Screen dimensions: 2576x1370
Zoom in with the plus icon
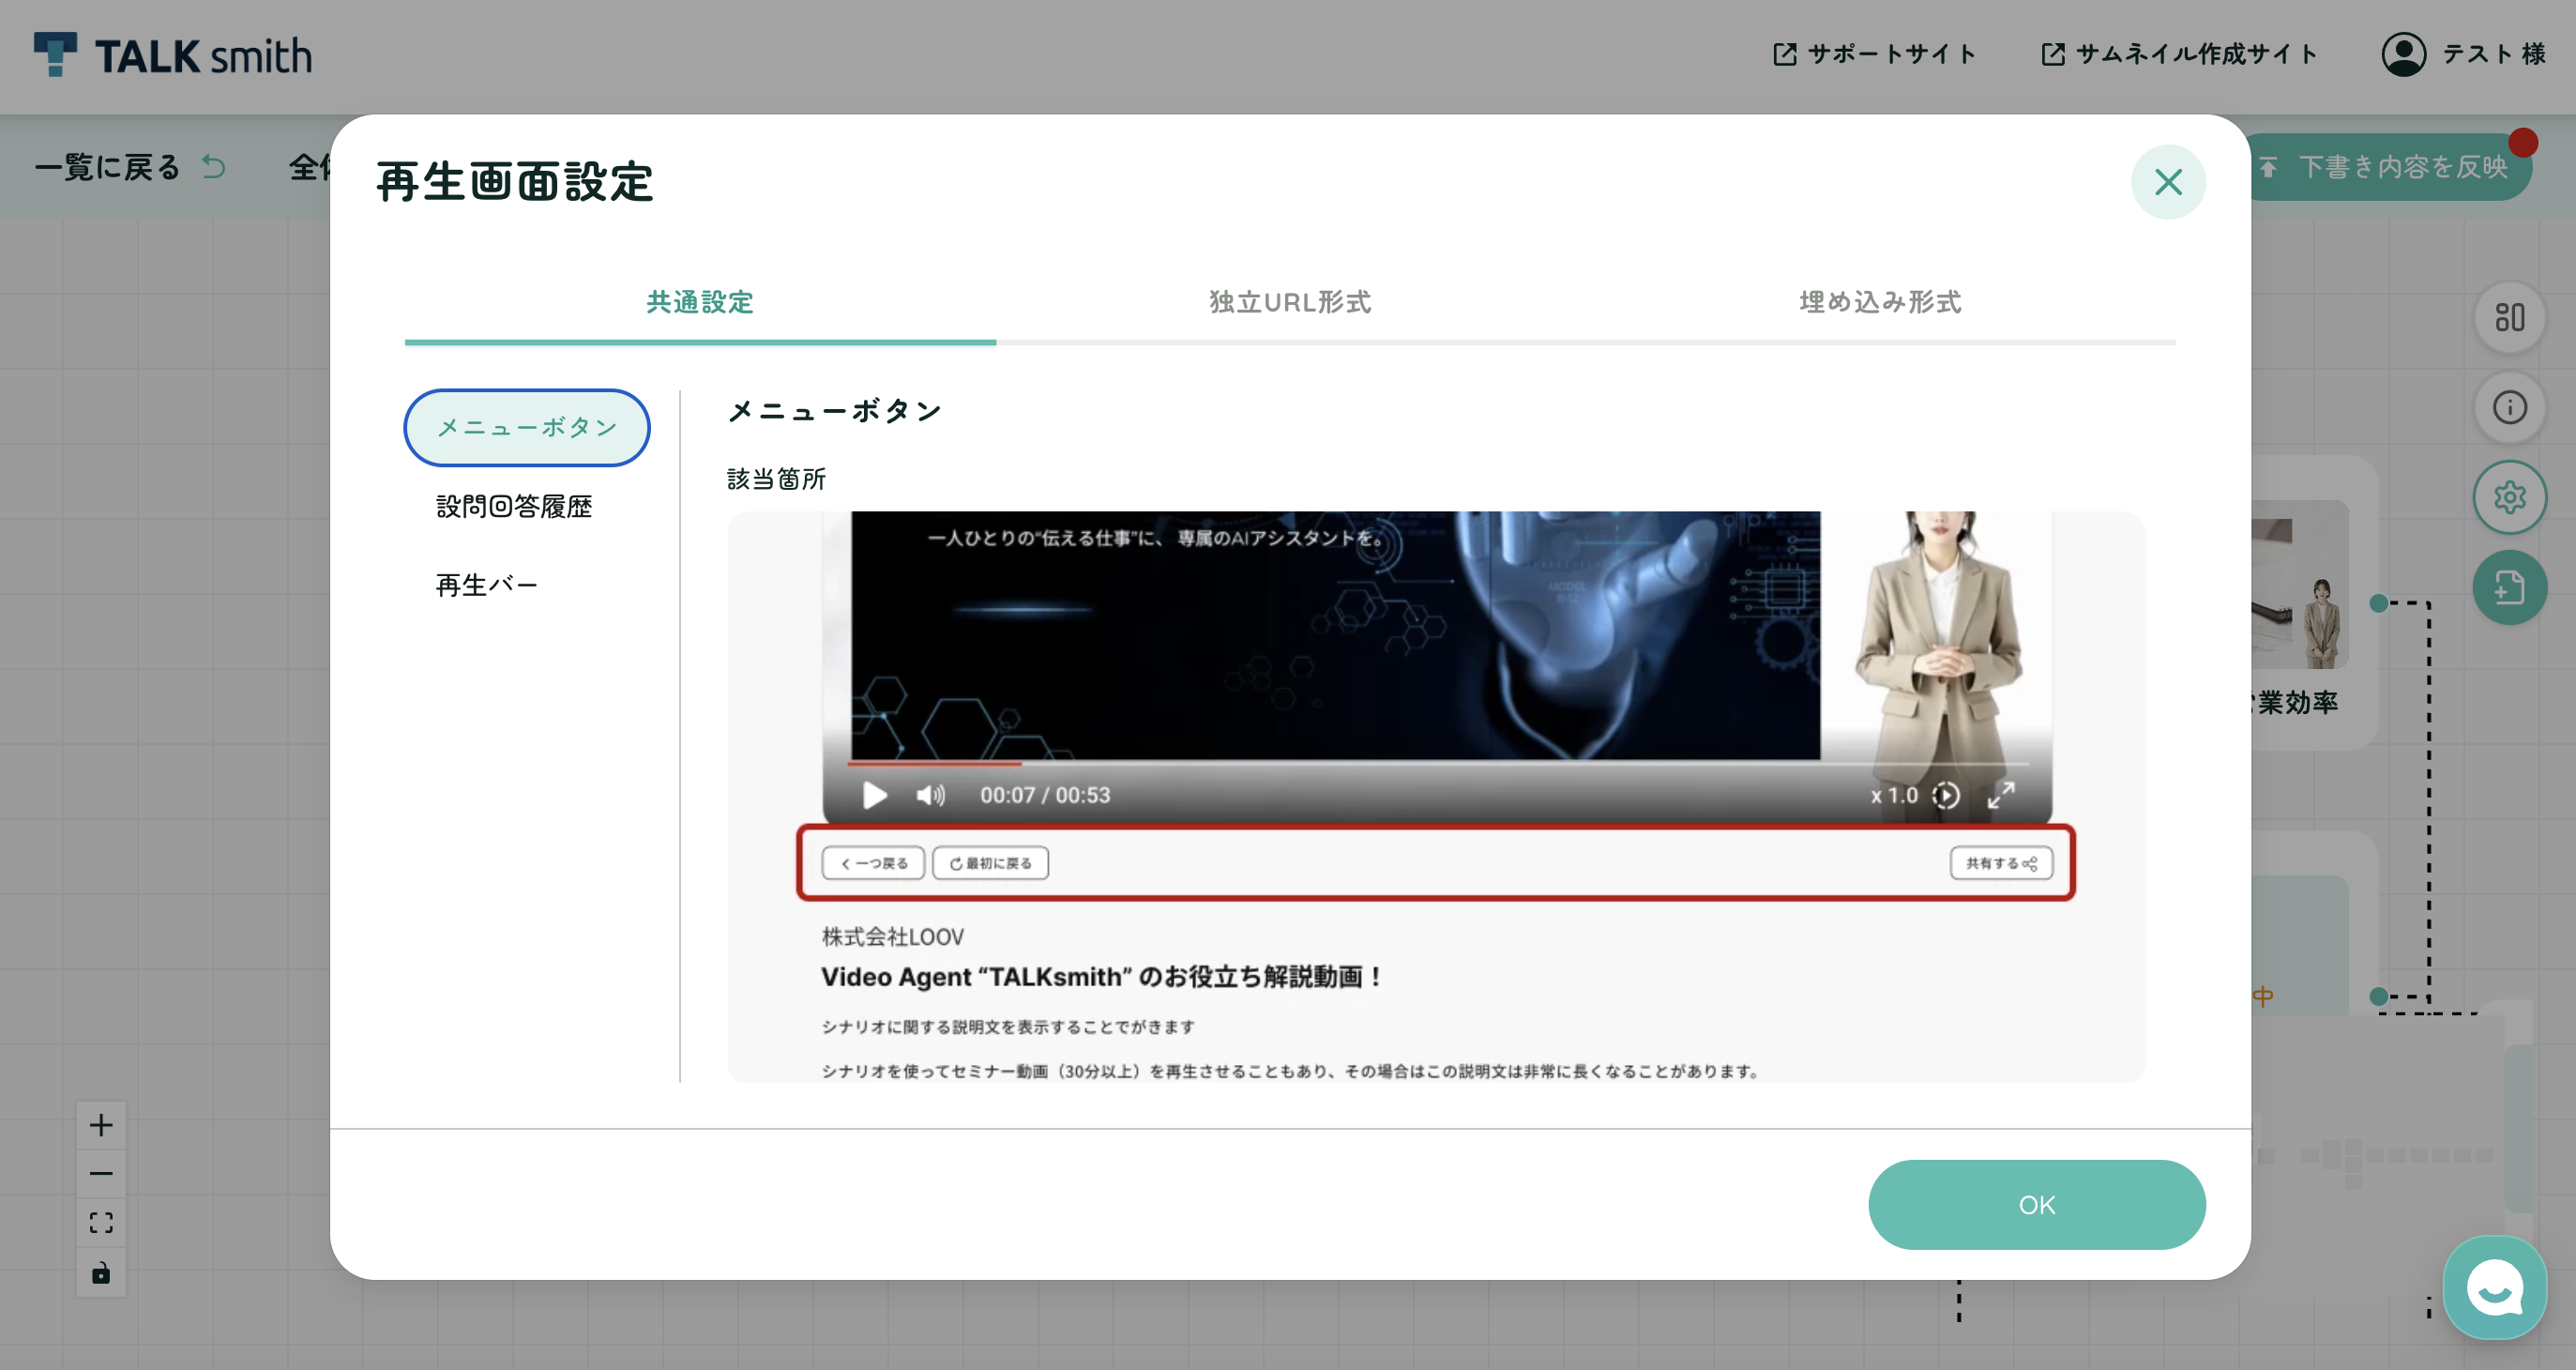click(x=101, y=1126)
